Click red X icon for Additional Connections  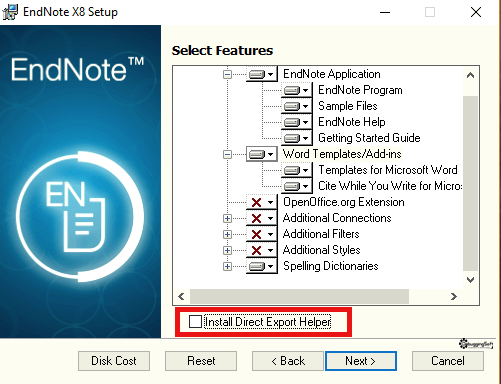pyautogui.click(x=256, y=218)
